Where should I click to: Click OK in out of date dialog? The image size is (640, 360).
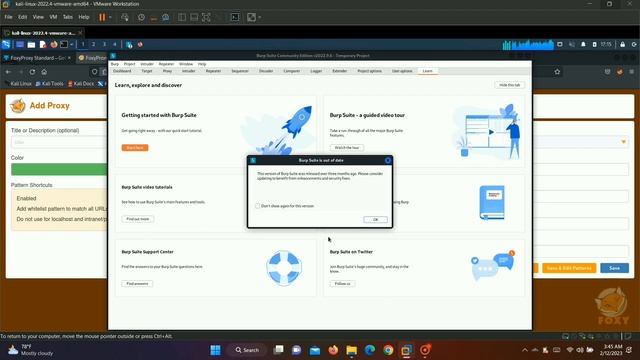click(x=376, y=219)
